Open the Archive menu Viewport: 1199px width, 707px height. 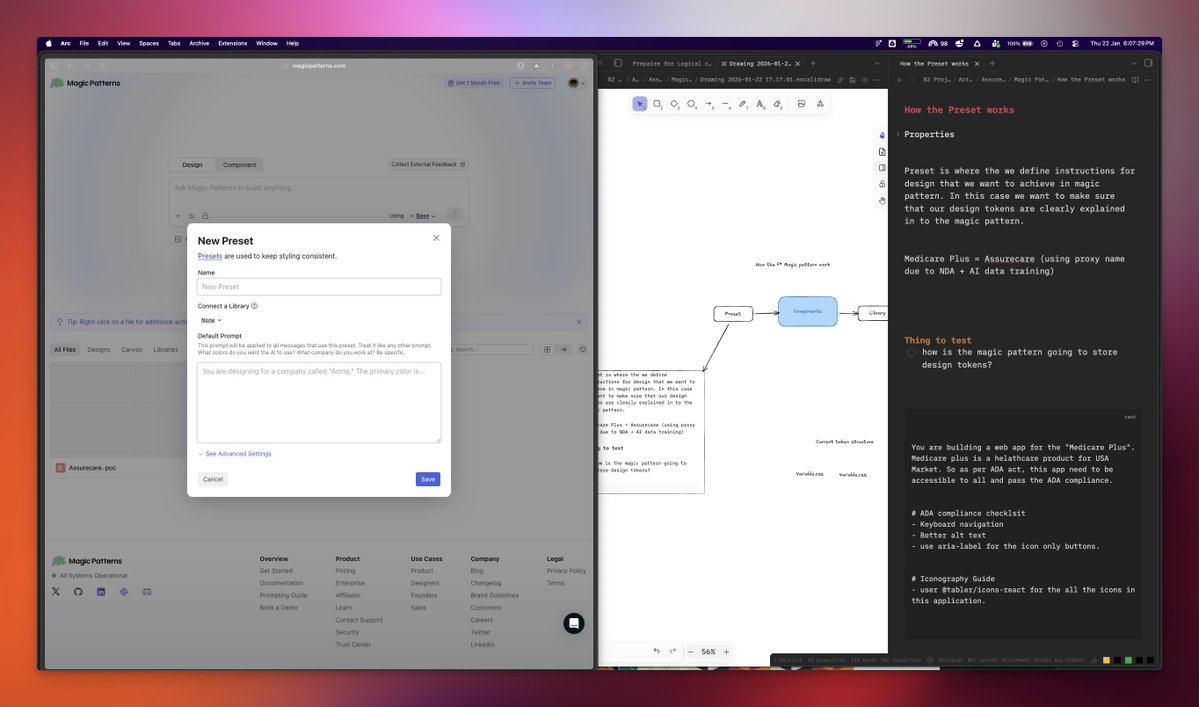click(199, 44)
